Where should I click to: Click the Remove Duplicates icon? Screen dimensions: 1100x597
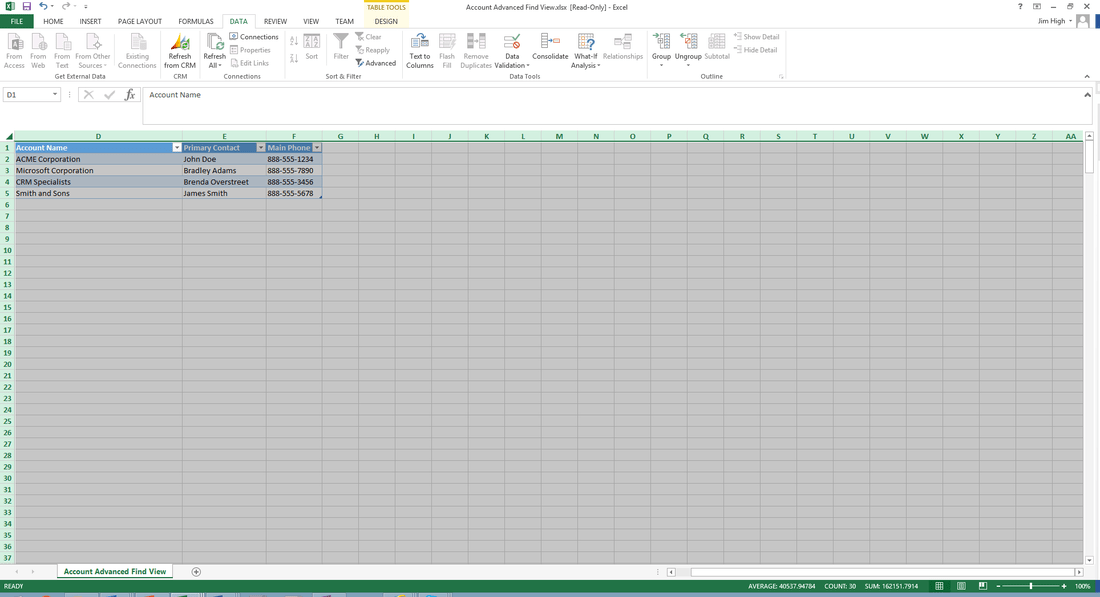(x=476, y=49)
